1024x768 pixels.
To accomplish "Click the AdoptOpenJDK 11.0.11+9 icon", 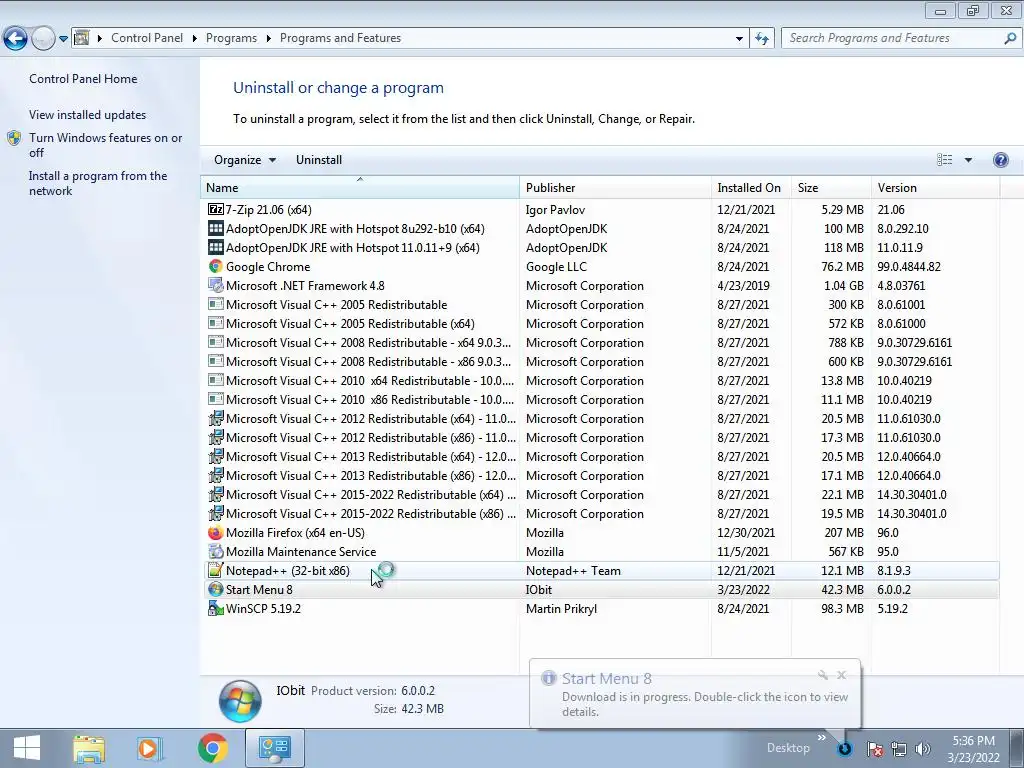I will pyautogui.click(x=216, y=248).
